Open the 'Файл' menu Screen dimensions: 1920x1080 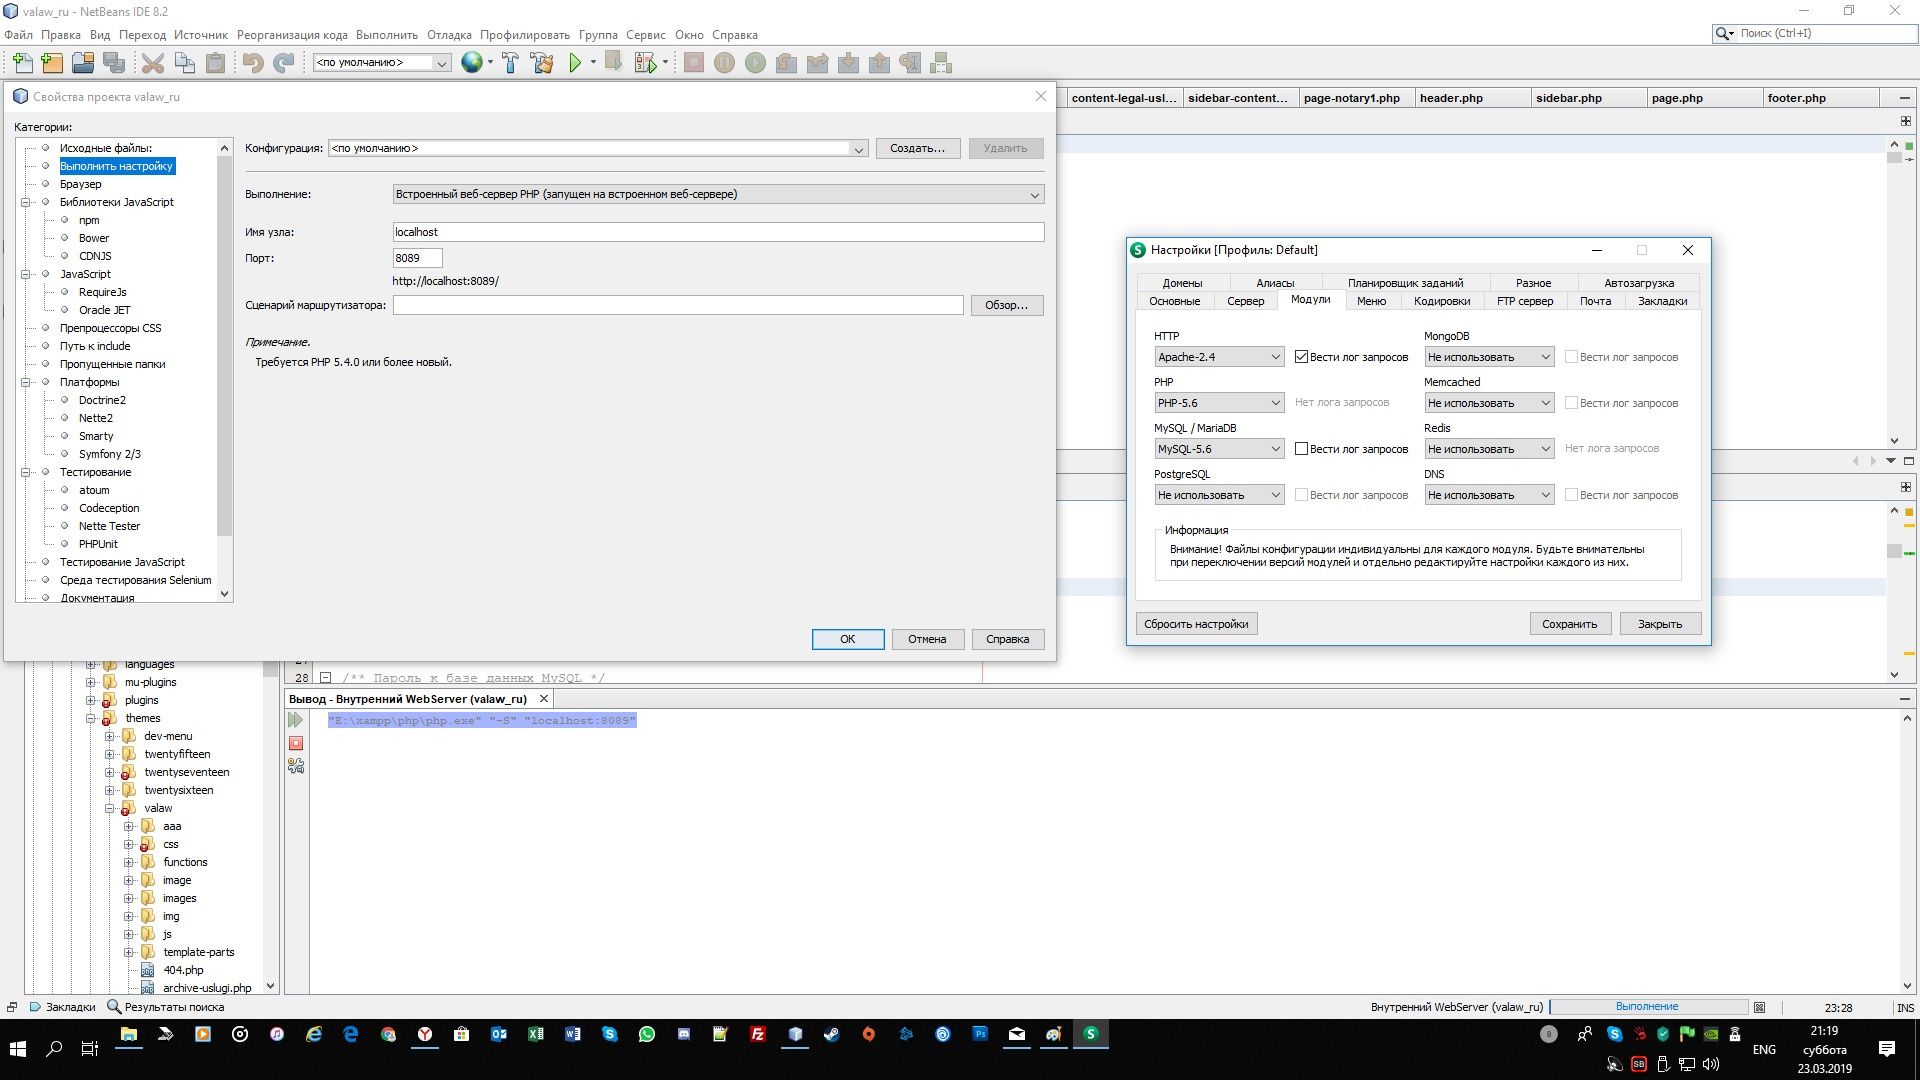point(18,34)
